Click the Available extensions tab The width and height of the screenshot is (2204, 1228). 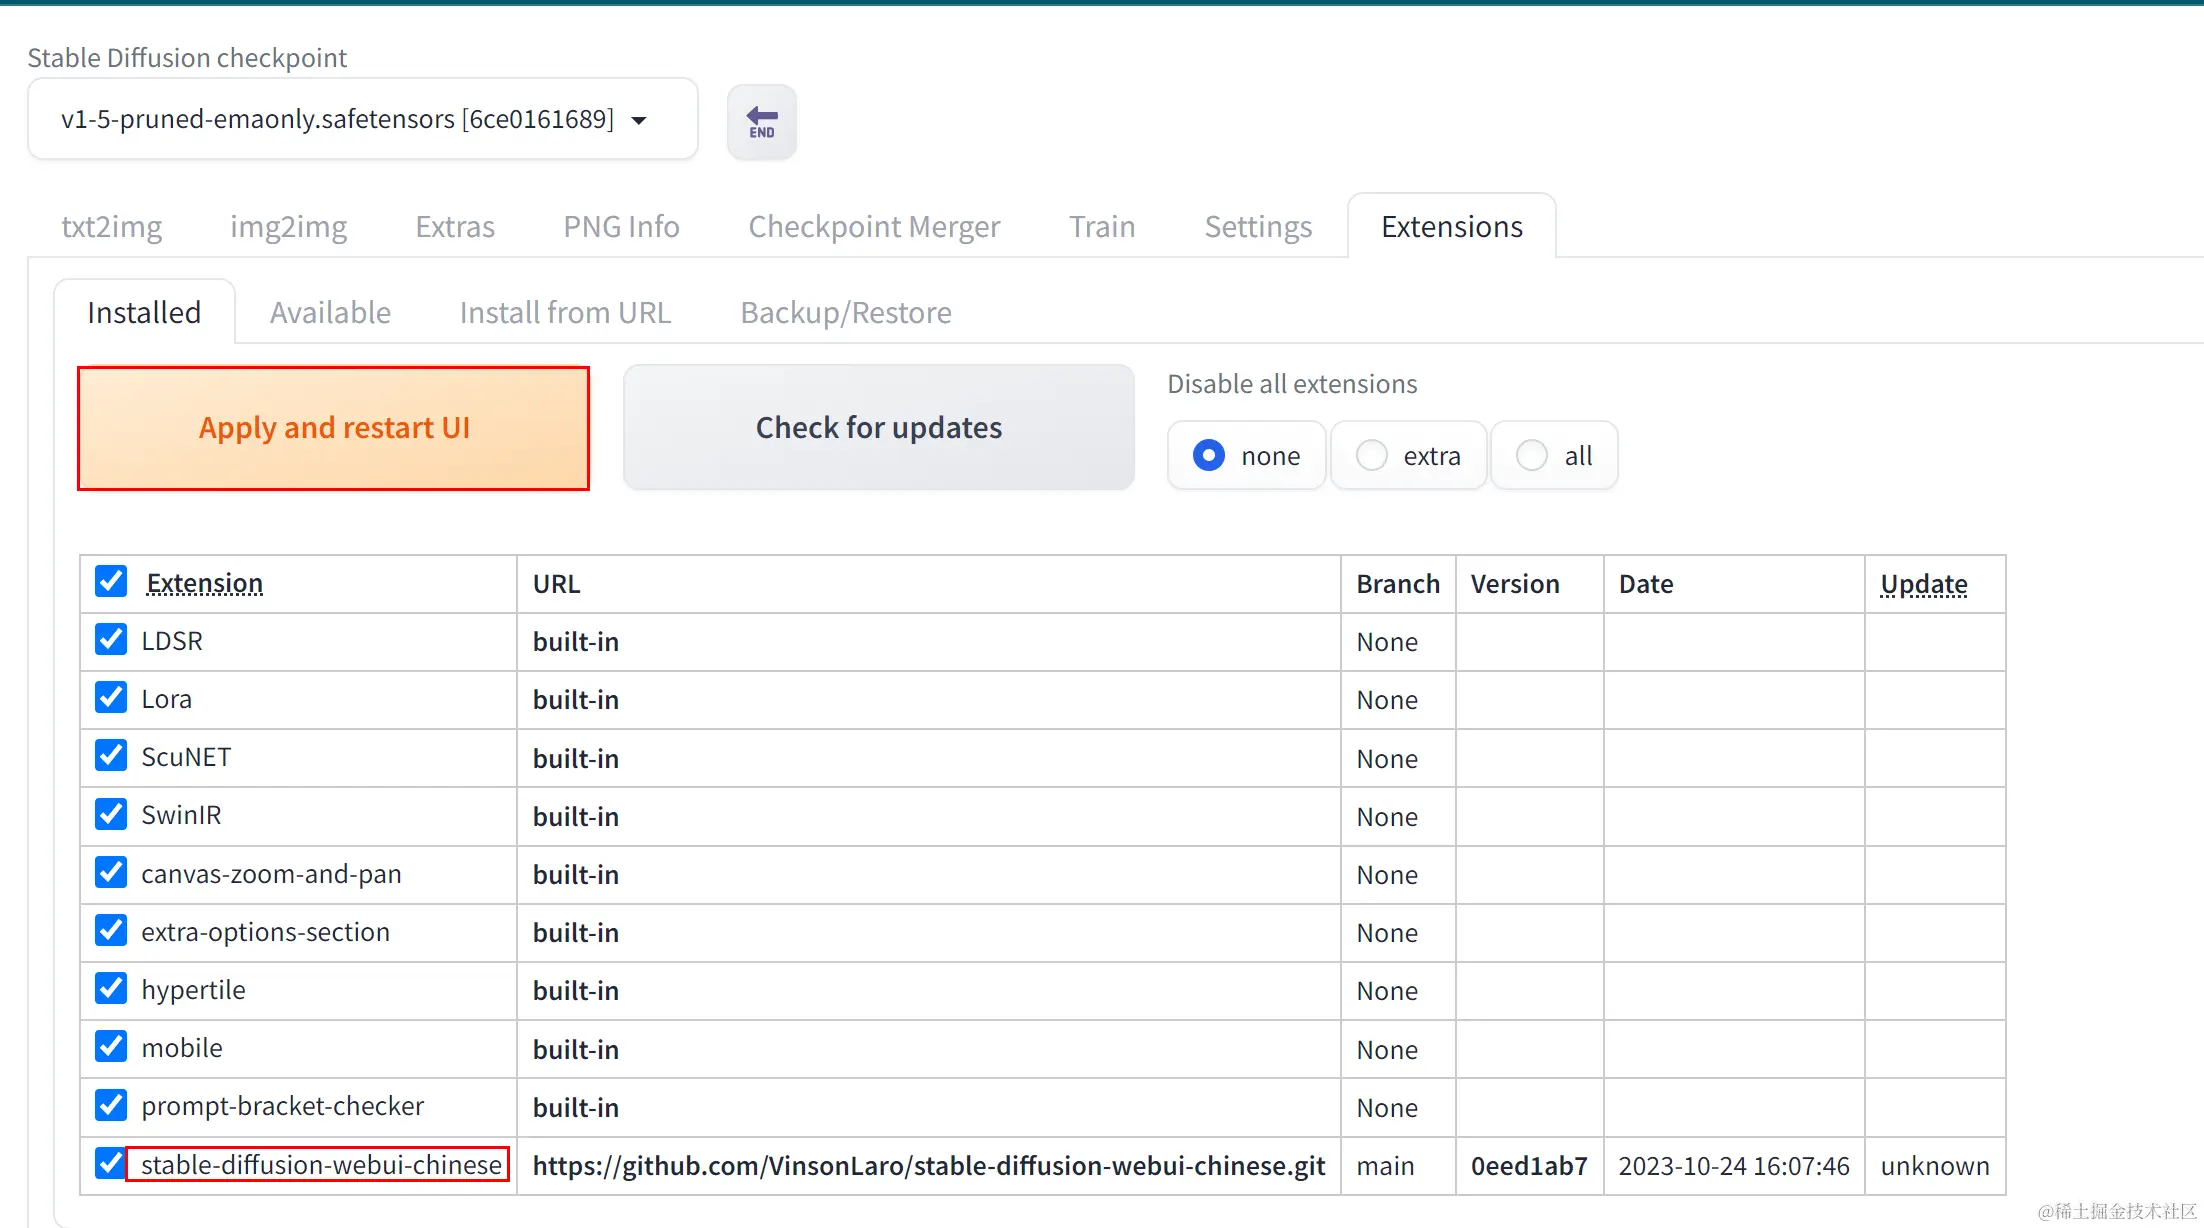pyautogui.click(x=330, y=312)
